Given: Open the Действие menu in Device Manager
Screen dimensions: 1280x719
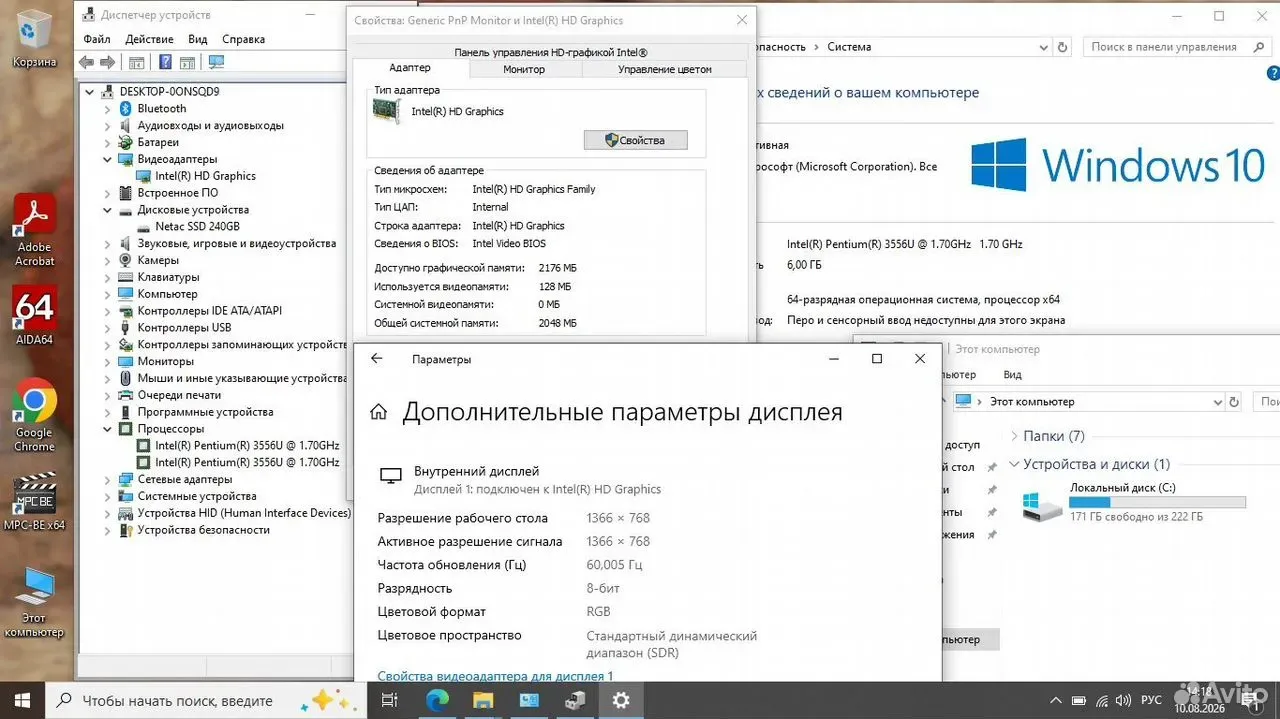Looking at the screenshot, I should [150, 39].
